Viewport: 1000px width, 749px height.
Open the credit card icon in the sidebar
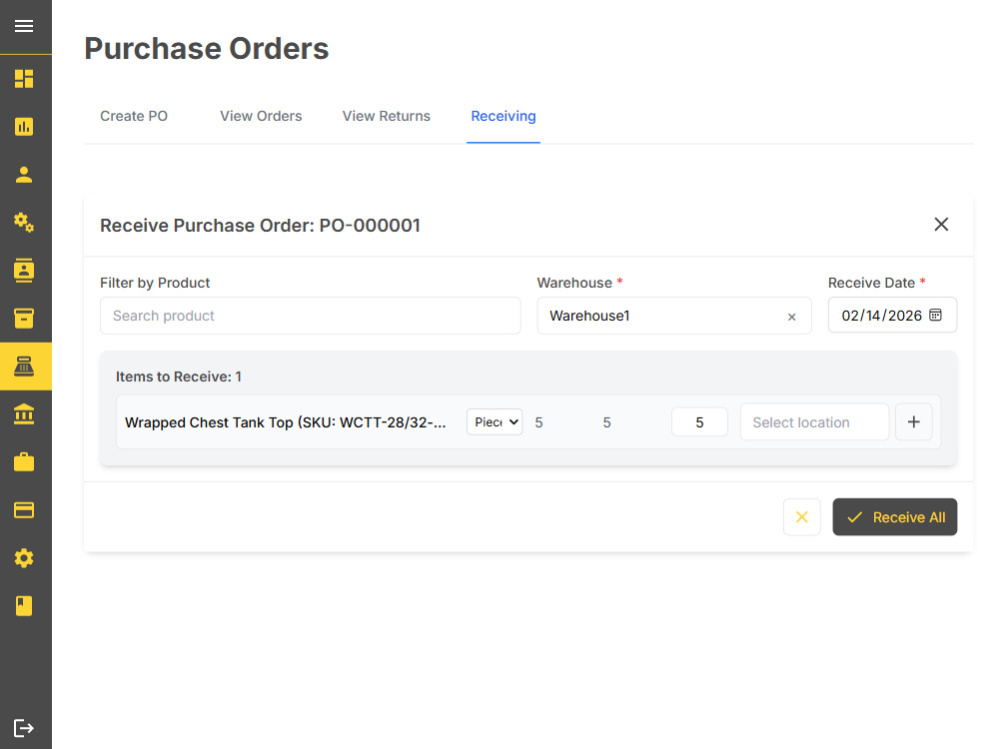(x=24, y=510)
